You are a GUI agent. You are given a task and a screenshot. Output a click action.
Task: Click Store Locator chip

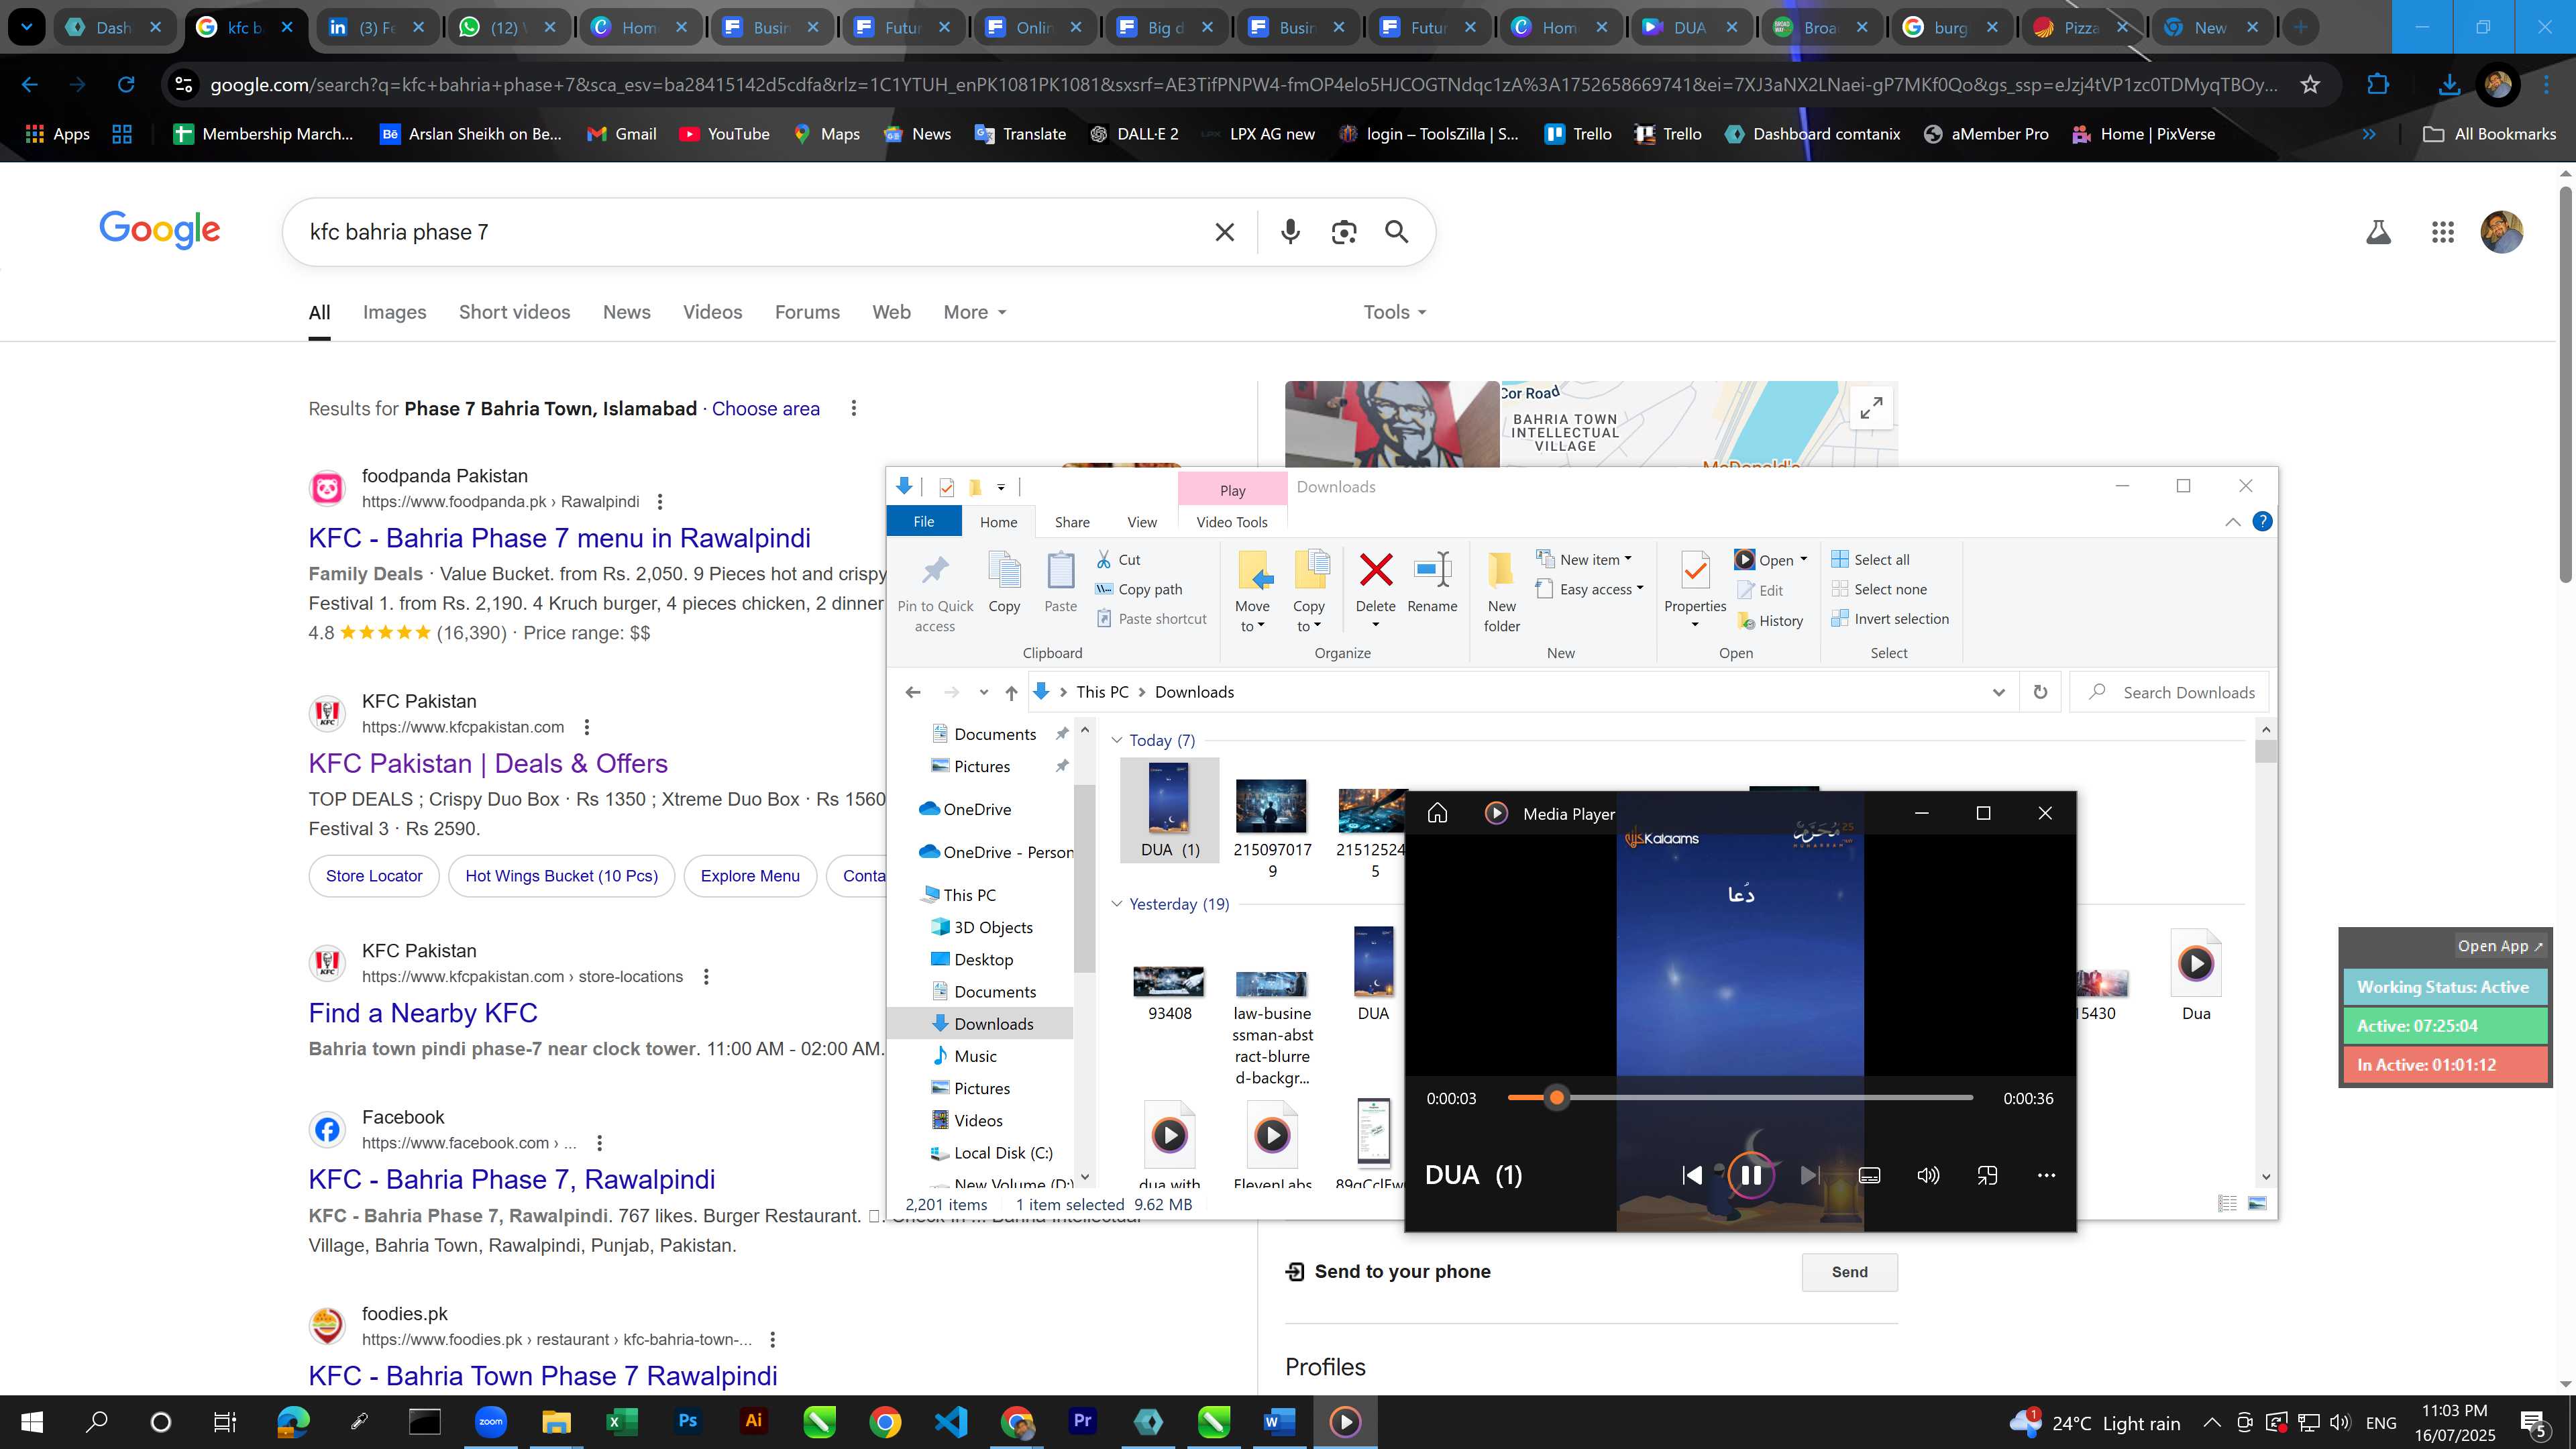374,876
